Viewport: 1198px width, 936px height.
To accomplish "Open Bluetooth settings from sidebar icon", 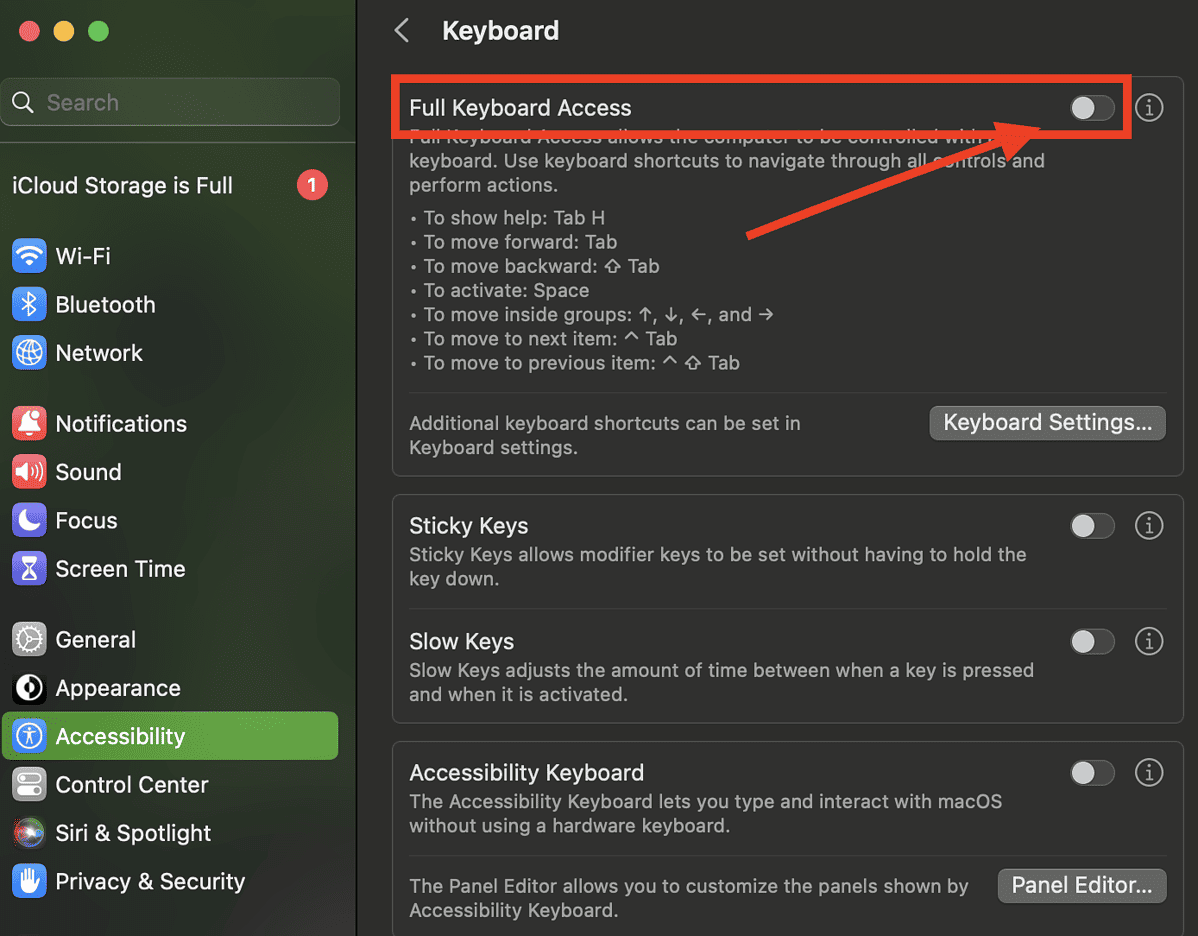I will (x=29, y=305).
